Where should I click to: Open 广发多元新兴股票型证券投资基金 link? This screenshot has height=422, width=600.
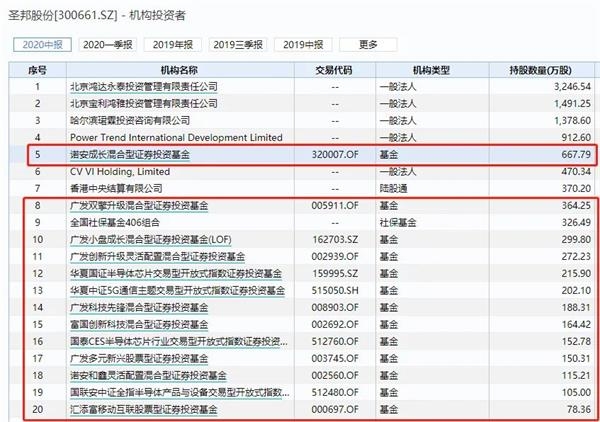(139, 358)
